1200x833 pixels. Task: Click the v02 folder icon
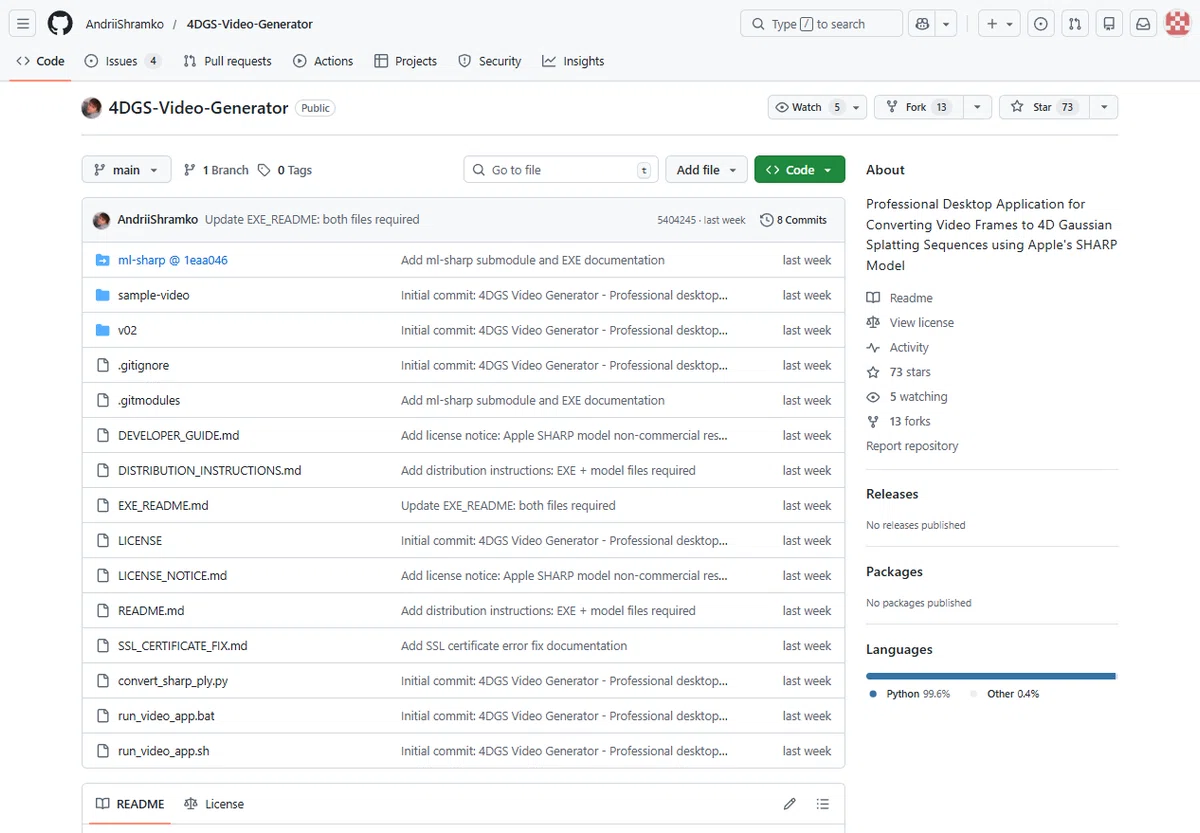[x=102, y=330]
